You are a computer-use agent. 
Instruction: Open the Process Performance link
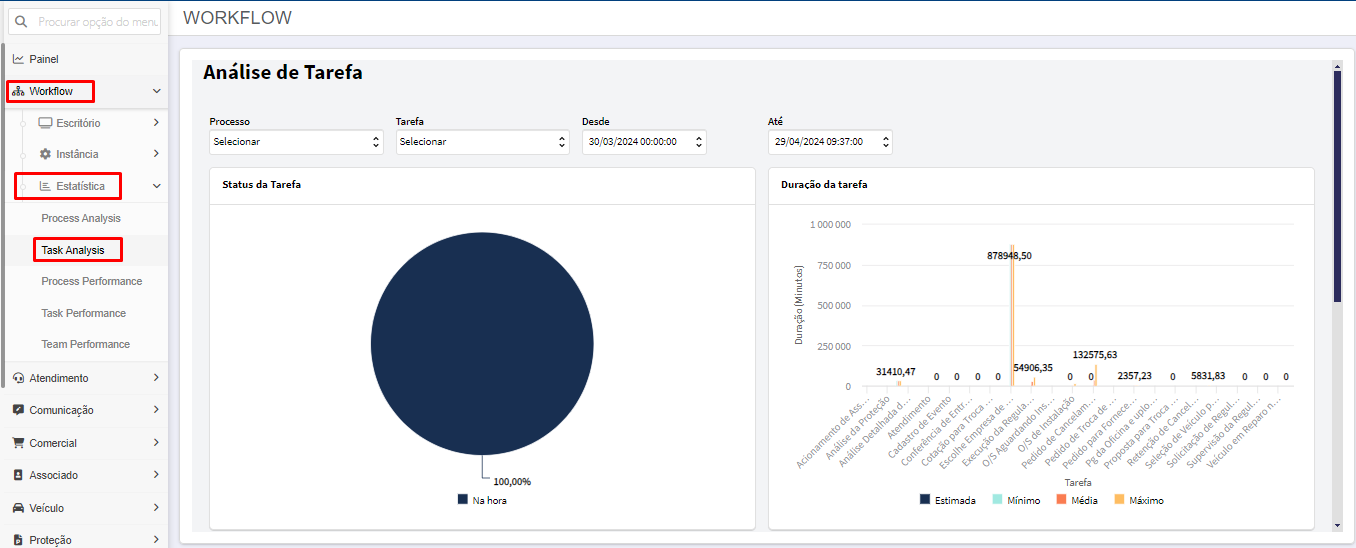tap(92, 281)
